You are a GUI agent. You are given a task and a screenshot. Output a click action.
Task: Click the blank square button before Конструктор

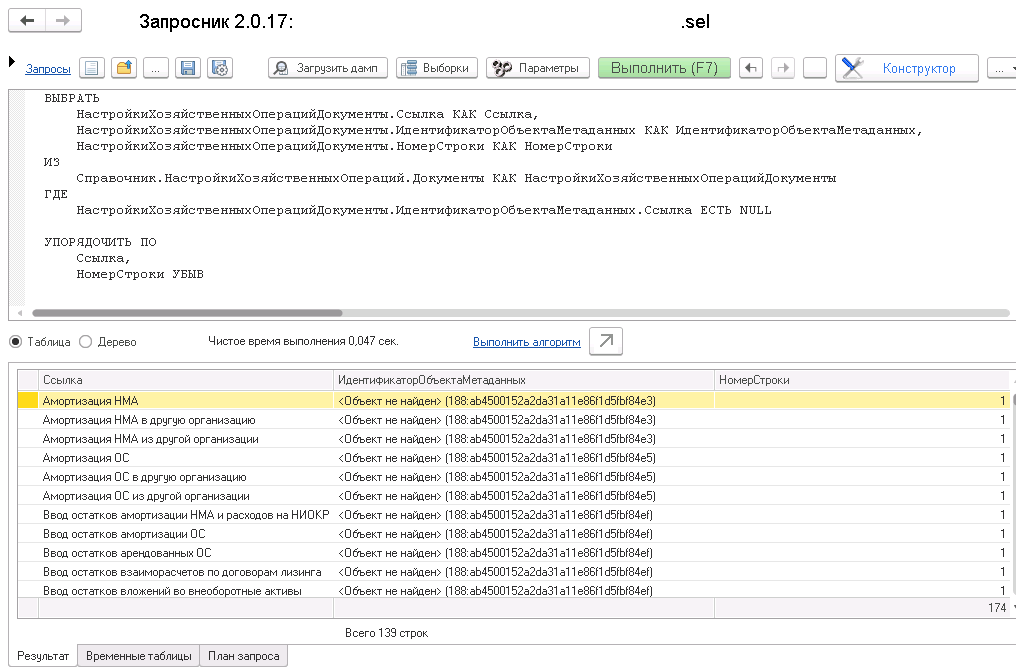click(x=814, y=68)
